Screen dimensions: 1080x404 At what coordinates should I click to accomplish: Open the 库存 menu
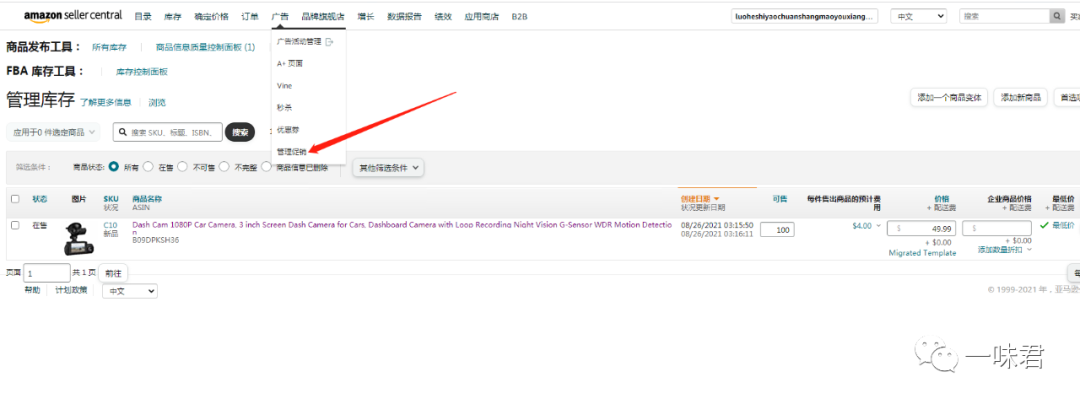pos(172,17)
